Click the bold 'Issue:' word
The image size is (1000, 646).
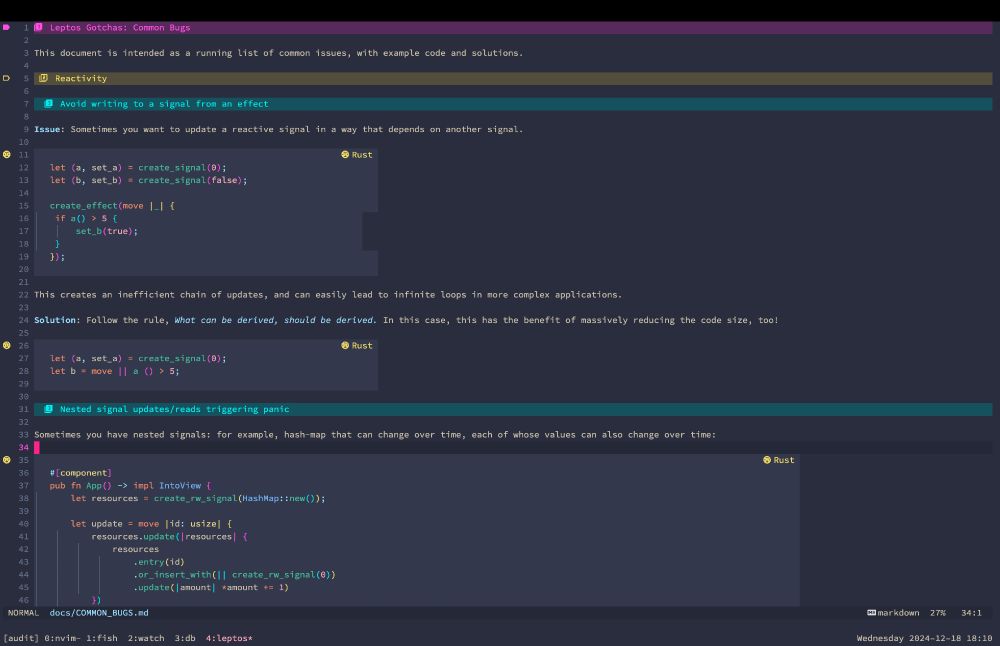[x=50, y=129]
